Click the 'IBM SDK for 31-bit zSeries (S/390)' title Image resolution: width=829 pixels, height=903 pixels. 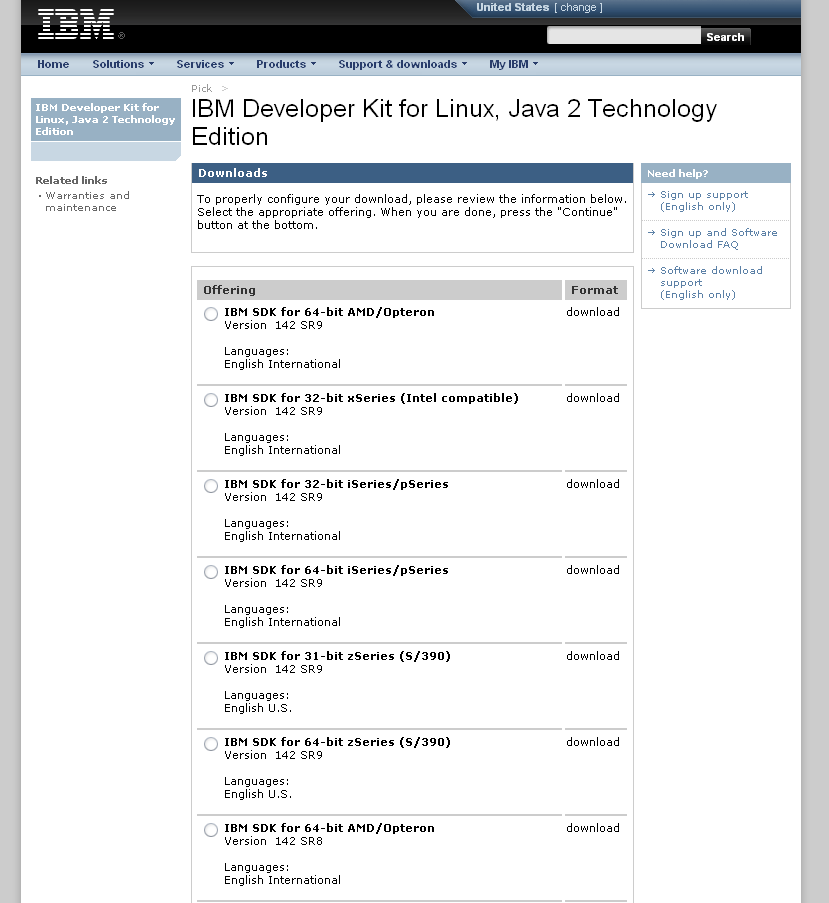(x=337, y=656)
